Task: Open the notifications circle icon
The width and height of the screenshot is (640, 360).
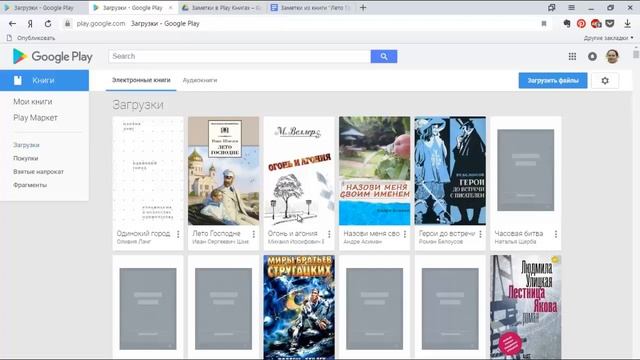Action: [592, 56]
